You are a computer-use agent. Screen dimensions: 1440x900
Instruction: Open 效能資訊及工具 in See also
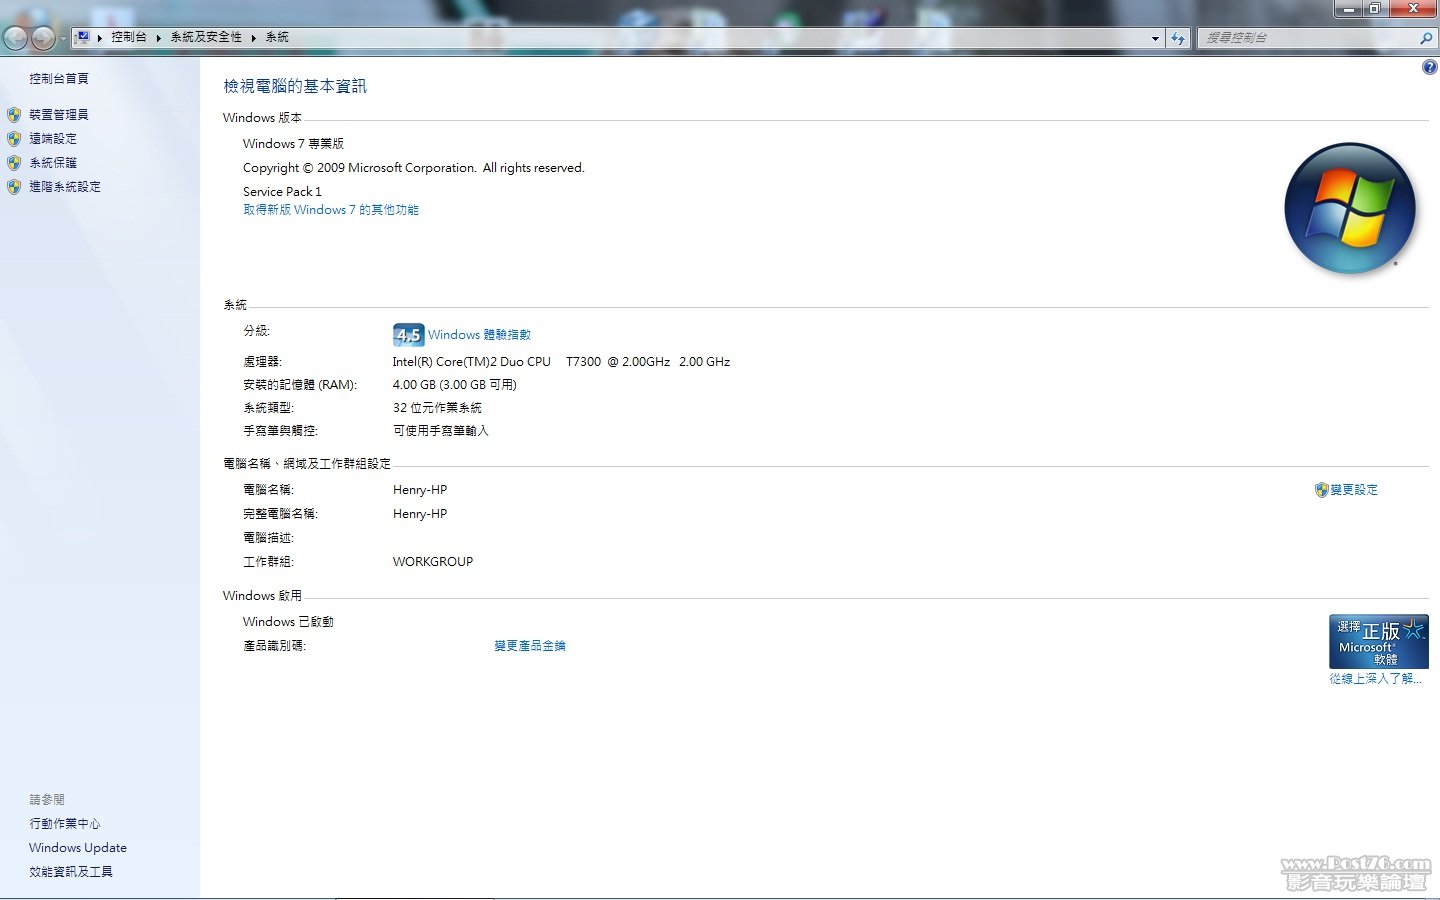[x=71, y=872]
